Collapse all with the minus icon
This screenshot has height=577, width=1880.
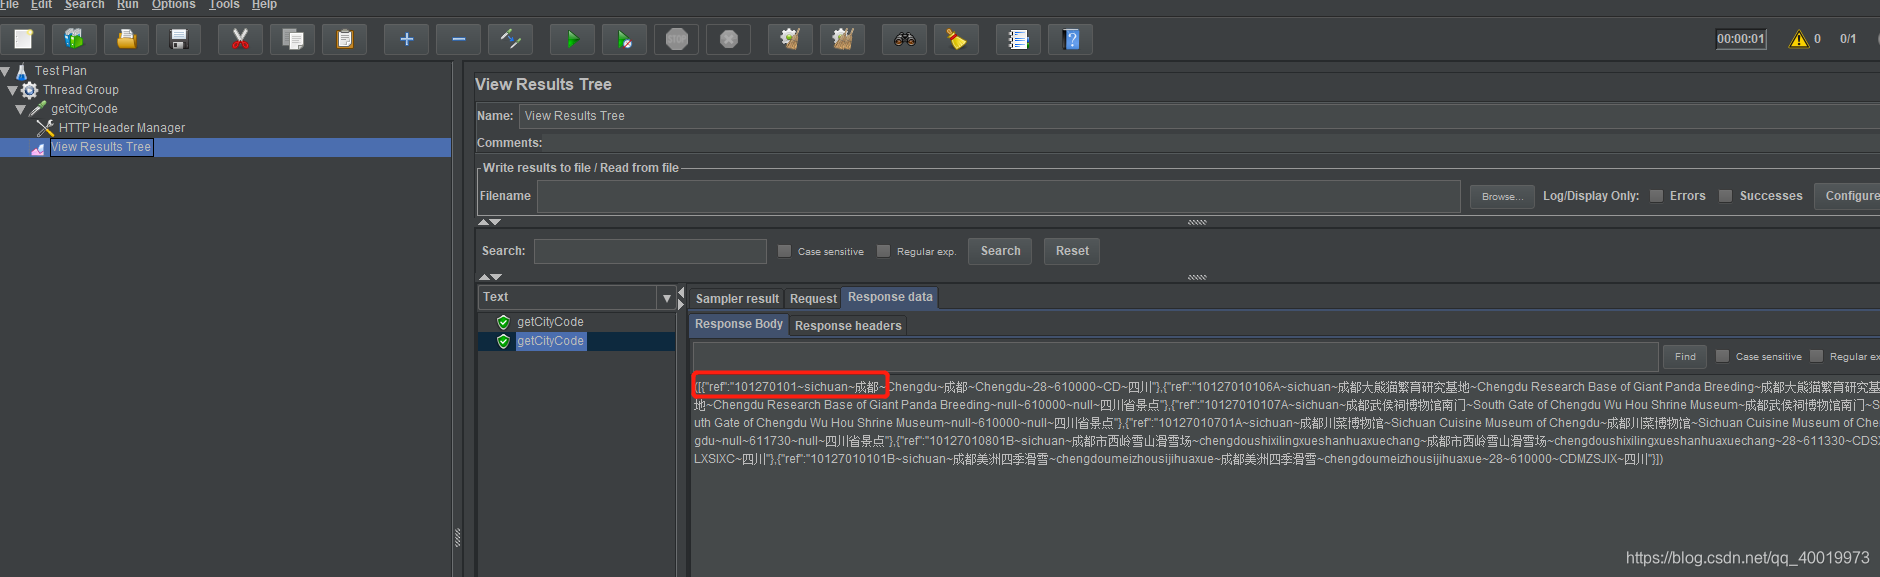pyautogui.click(x=458, y=39)
